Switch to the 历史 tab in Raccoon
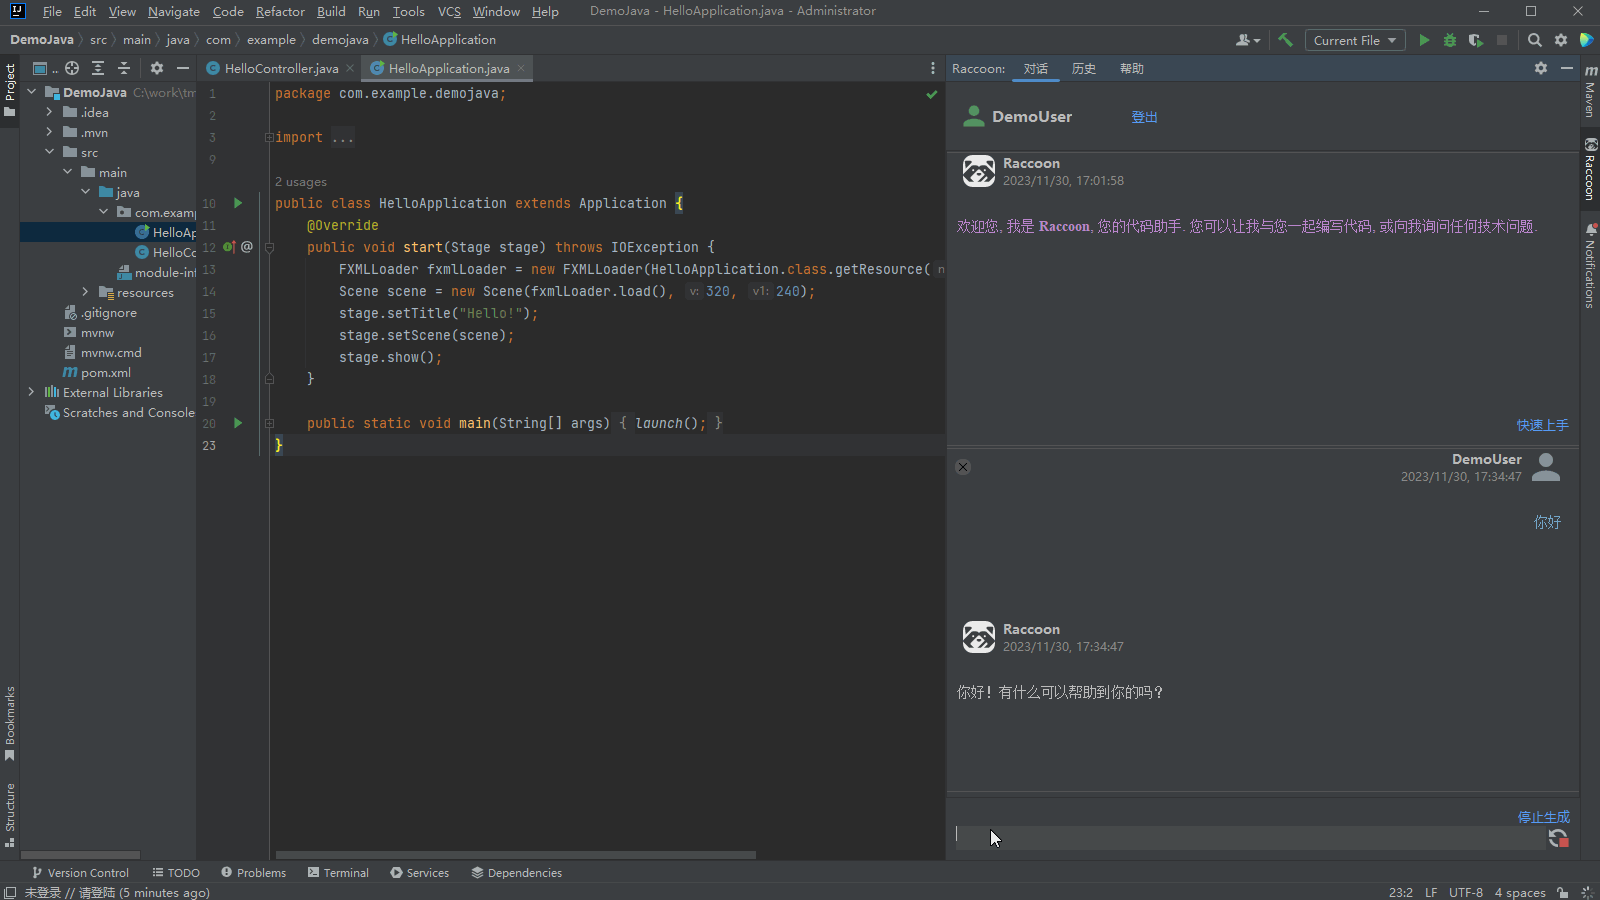Screen dimensions: 1600x900 tap(1083, 69)
